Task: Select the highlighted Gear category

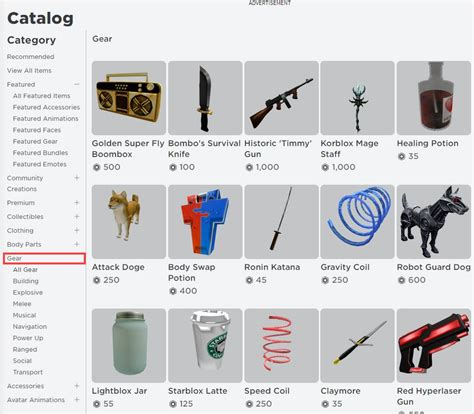Action: [x=44, y=258]
